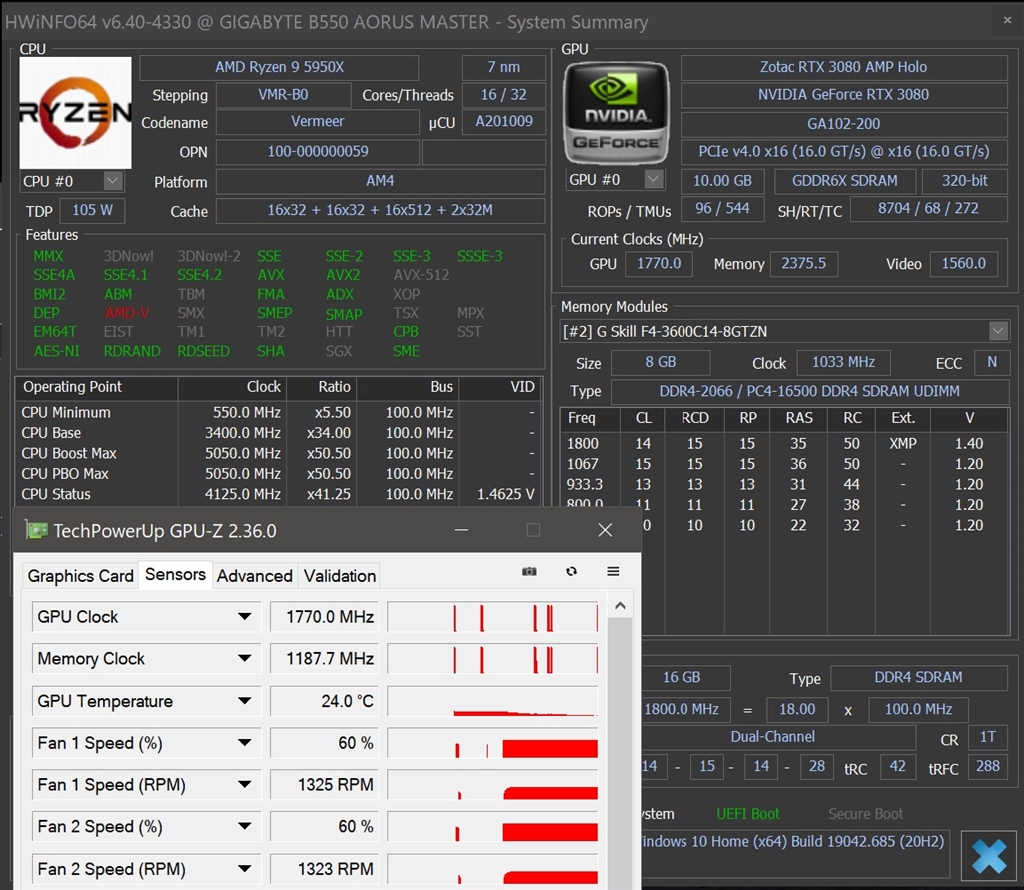Open the memory module selection dropdown
1024x890 pixels.
tap(998, 331)
